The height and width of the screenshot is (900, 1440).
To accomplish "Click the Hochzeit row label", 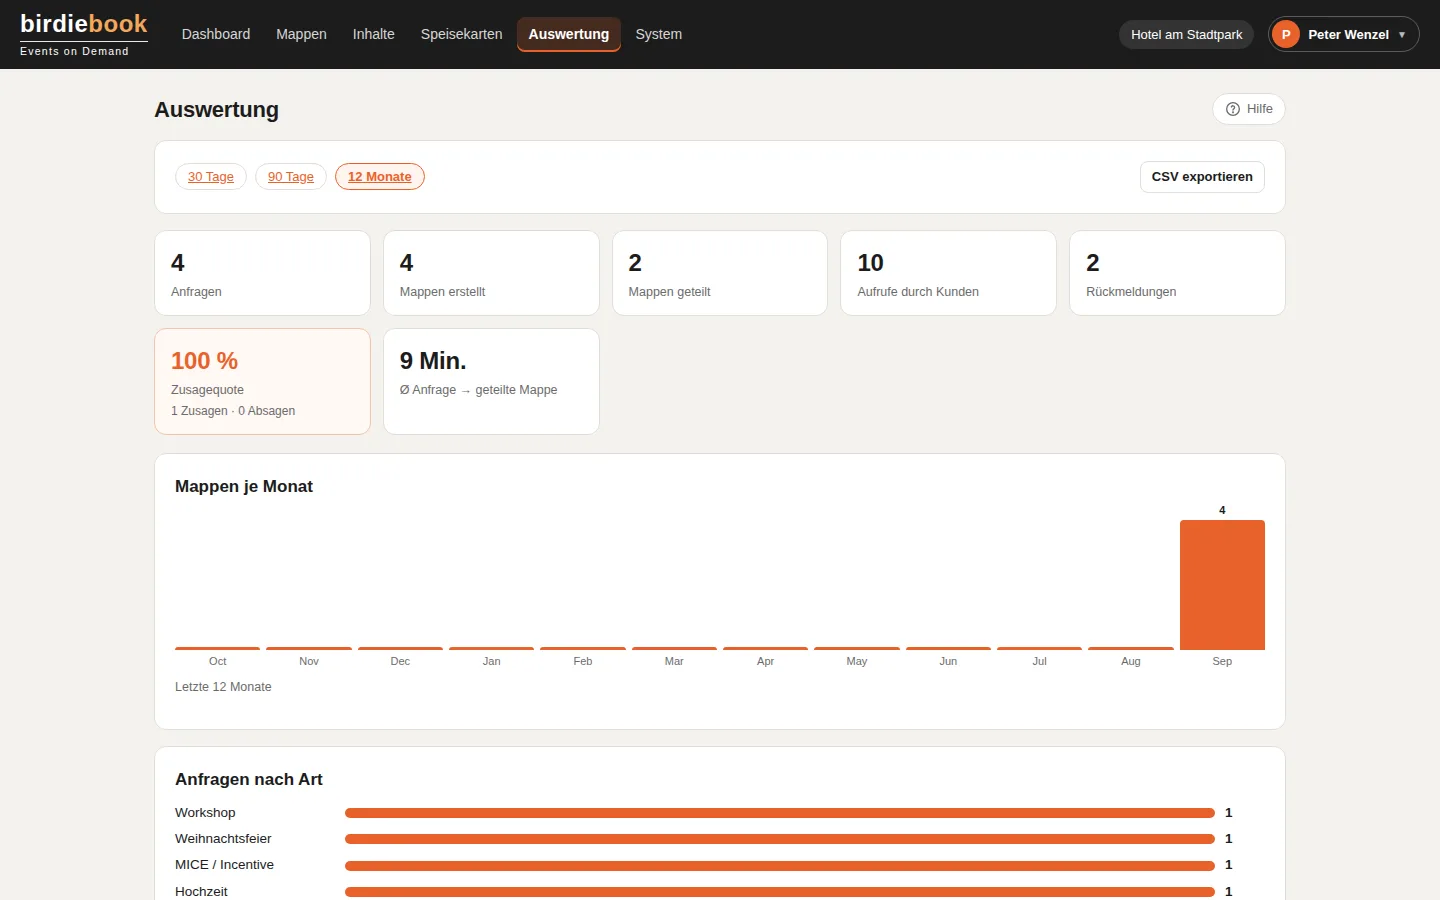I will [x=201, y=891].
